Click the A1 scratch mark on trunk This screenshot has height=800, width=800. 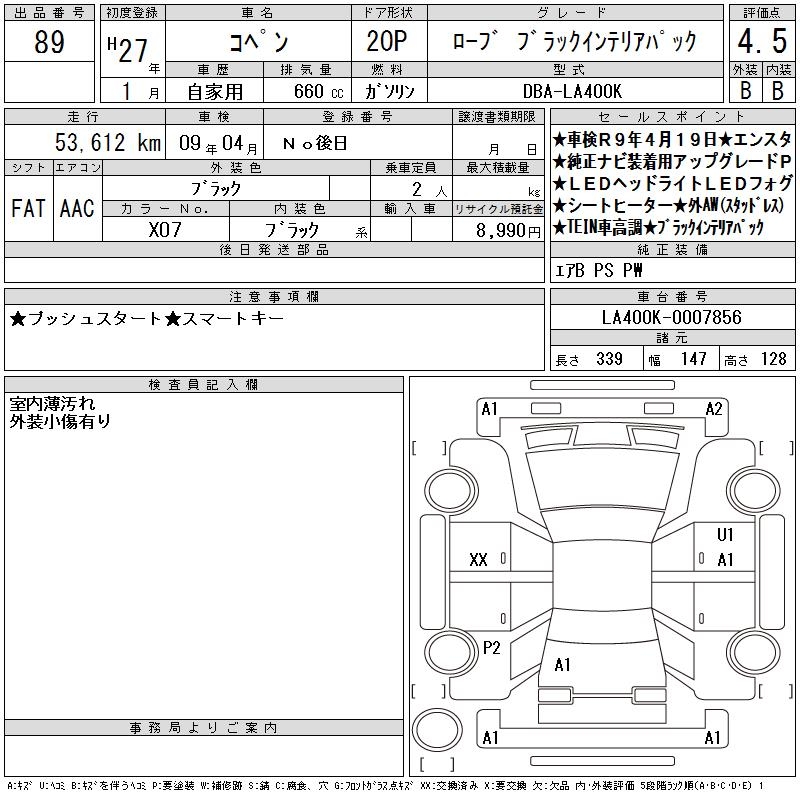(x=562, y=665)
